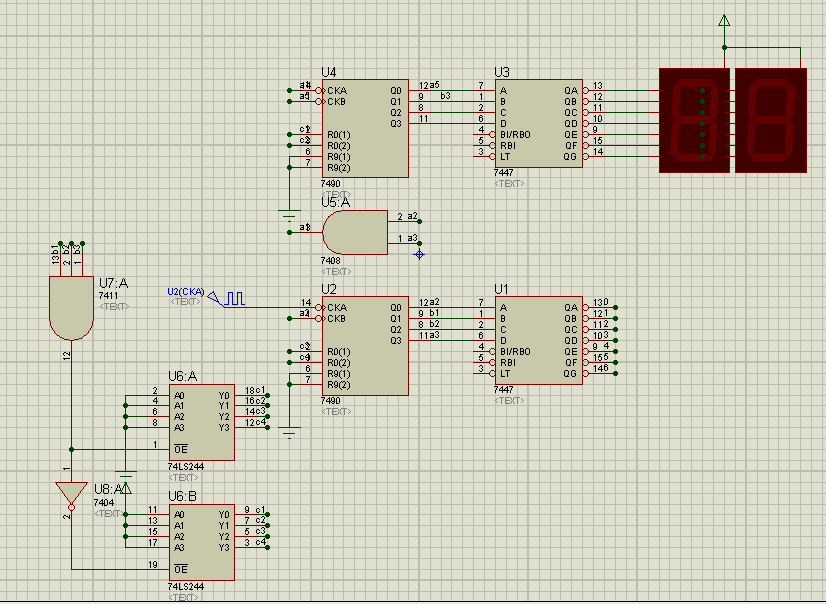Click the left seven-segment display
826x604 pixels.
click(x=694, y=120)
